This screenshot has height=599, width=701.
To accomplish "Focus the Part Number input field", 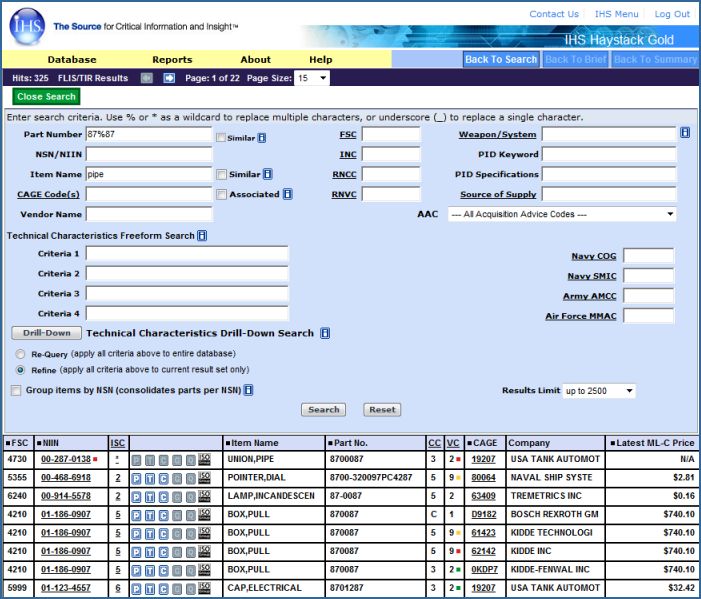I will [x=149, y=134].
